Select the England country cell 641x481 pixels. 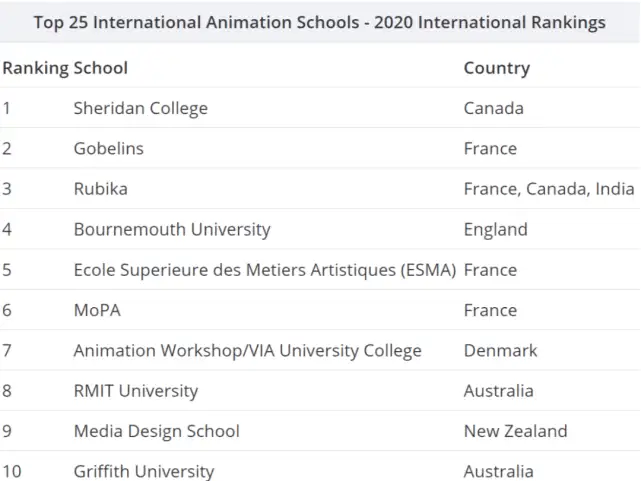(495, 229)
